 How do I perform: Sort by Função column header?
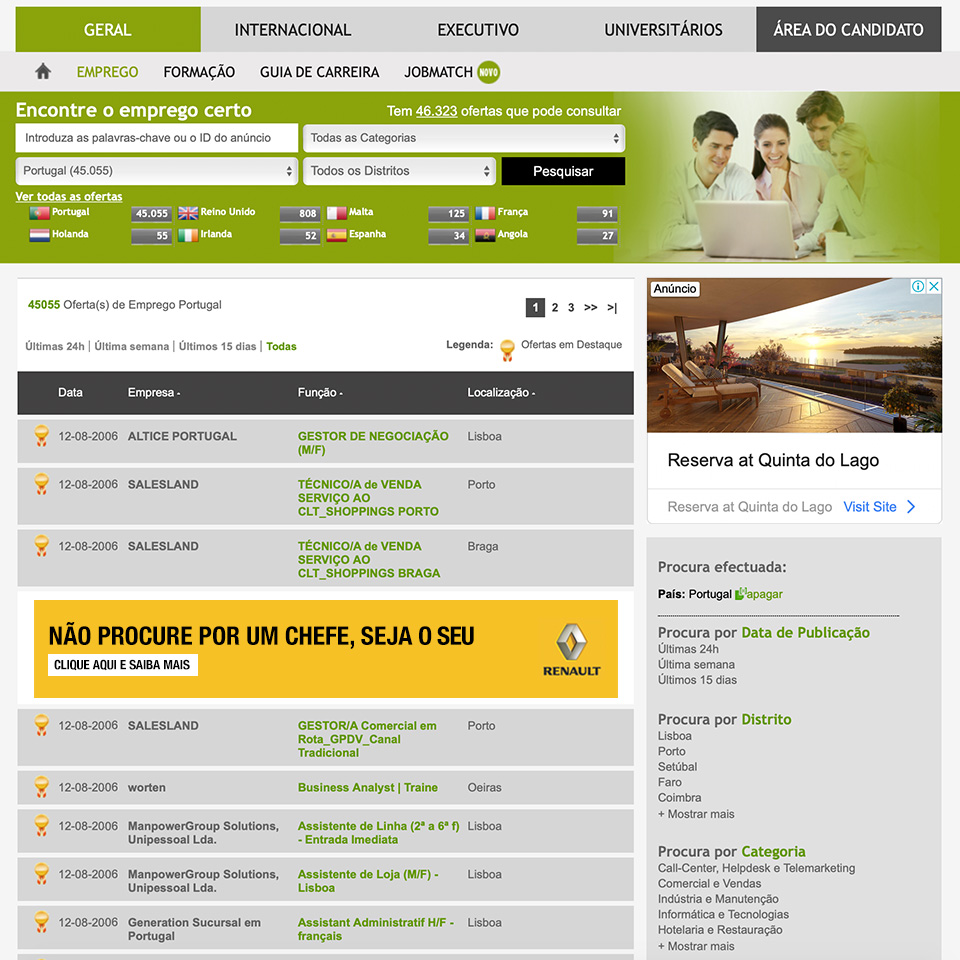tap(320, 392)
